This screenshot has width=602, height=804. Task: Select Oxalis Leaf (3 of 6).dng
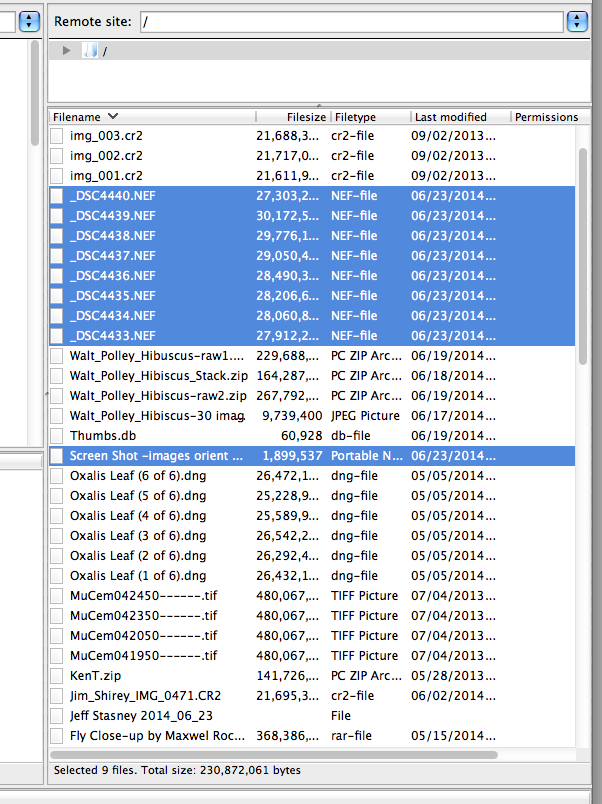click(312, 536)
